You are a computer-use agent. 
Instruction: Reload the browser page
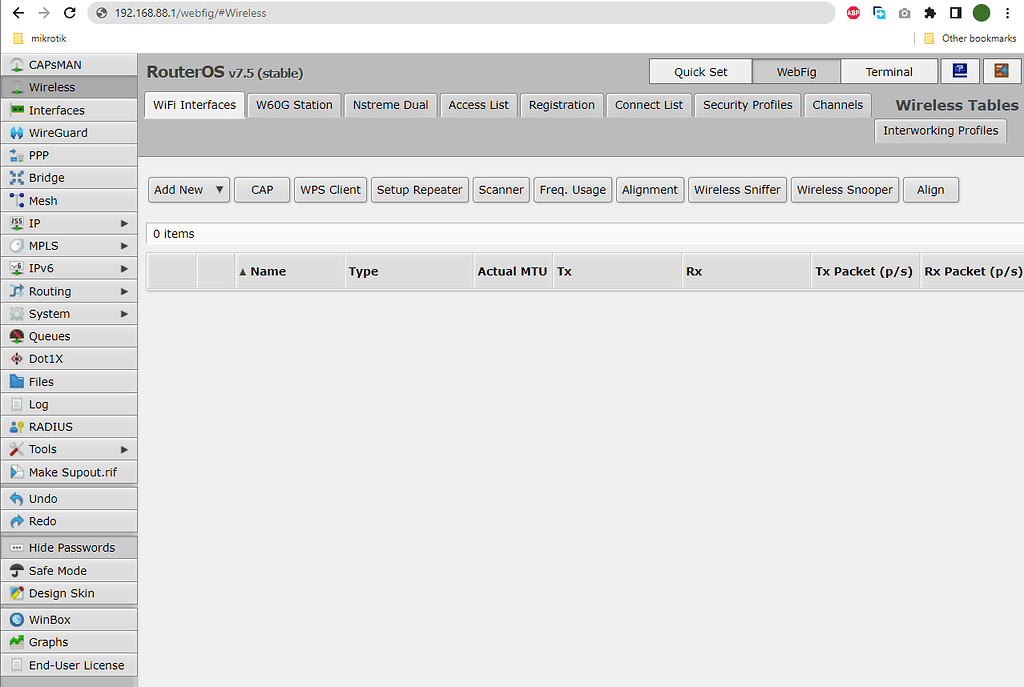[x=70, y=13]
